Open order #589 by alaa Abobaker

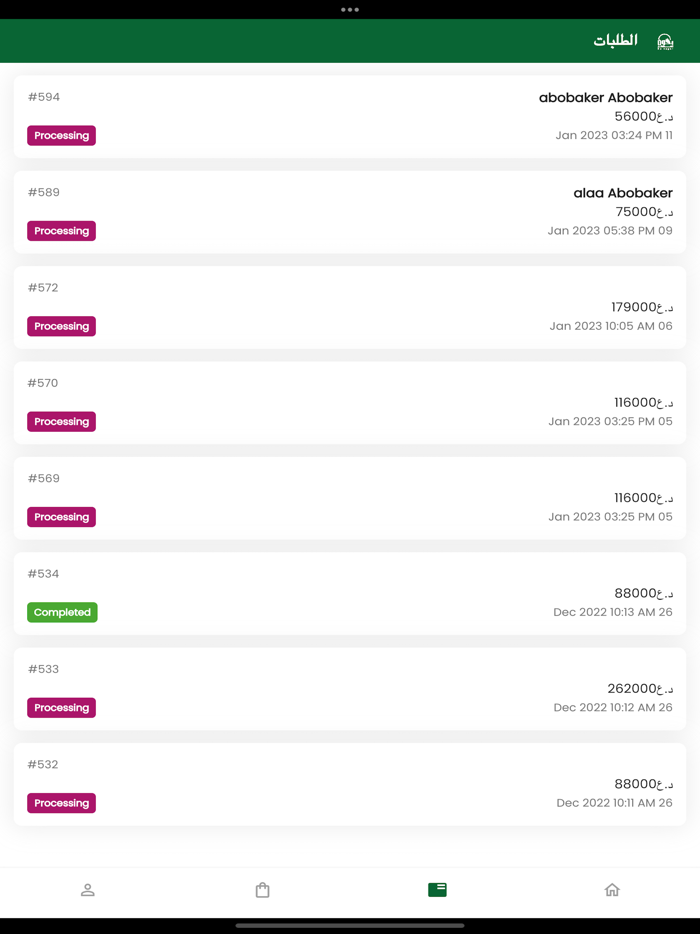pos(350,211)
